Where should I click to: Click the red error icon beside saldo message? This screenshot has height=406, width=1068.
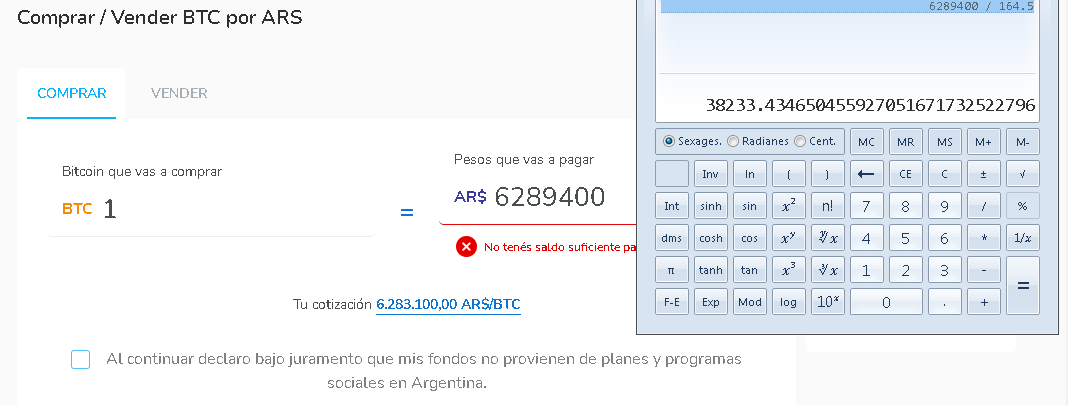tap(467, 247)
